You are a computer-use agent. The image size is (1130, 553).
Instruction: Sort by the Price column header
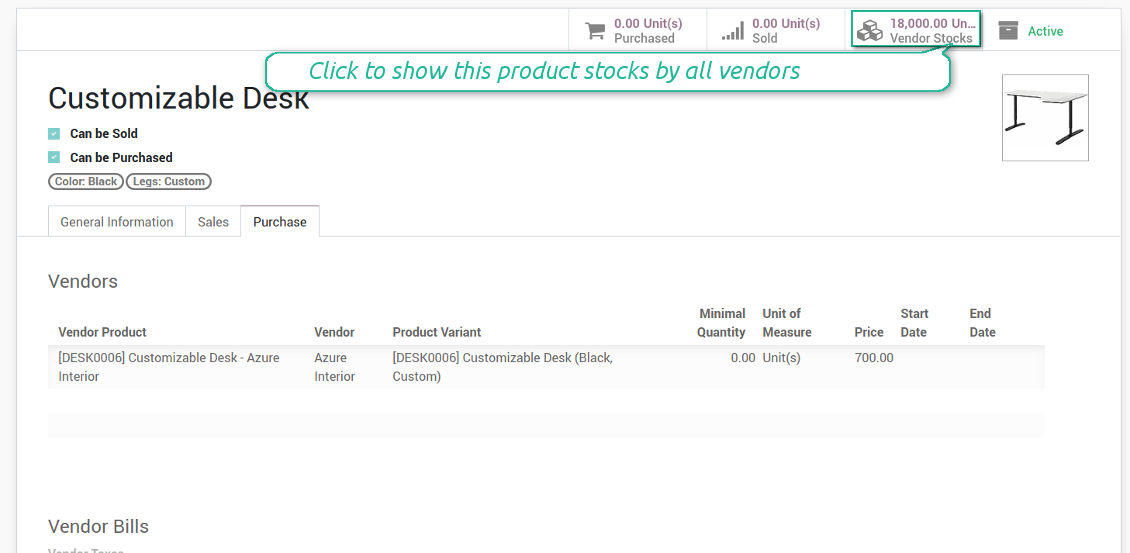(x=869, y=332)
